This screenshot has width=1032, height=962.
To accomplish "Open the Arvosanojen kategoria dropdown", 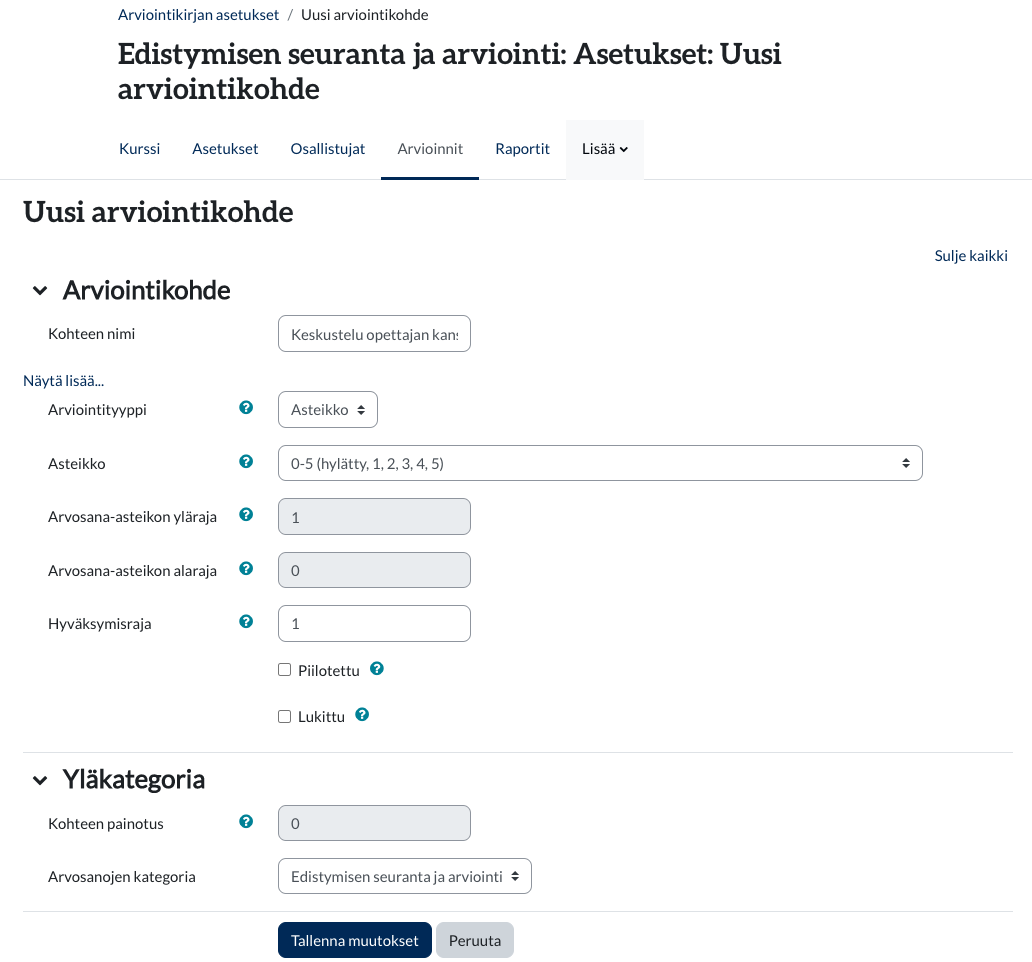I will tap(404, 876).
